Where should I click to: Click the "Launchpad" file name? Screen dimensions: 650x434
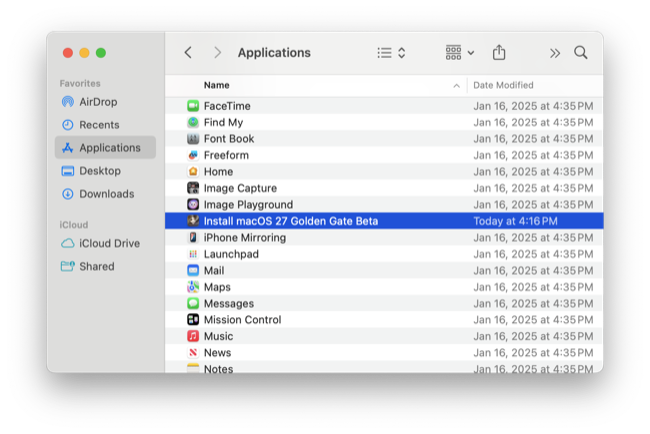[x=231, y=254]
